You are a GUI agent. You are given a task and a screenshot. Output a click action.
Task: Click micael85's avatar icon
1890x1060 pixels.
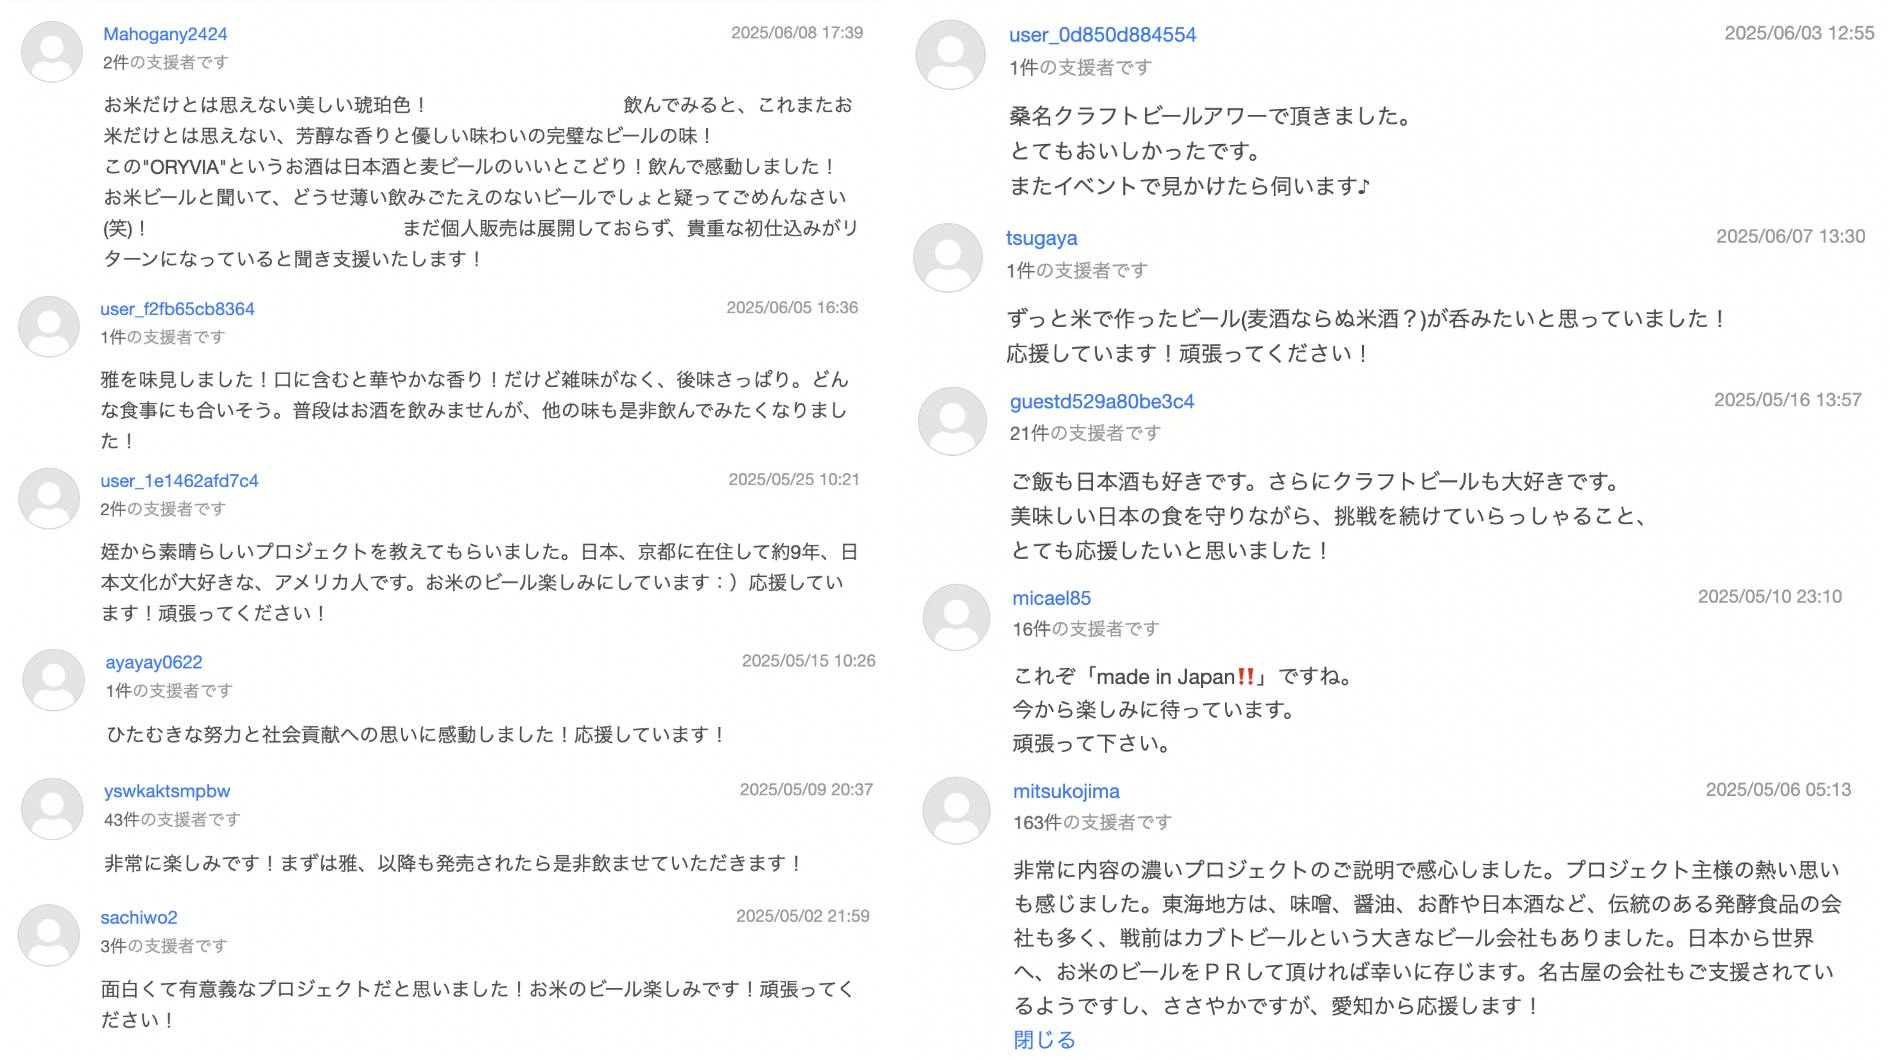(x=956, y=617)
